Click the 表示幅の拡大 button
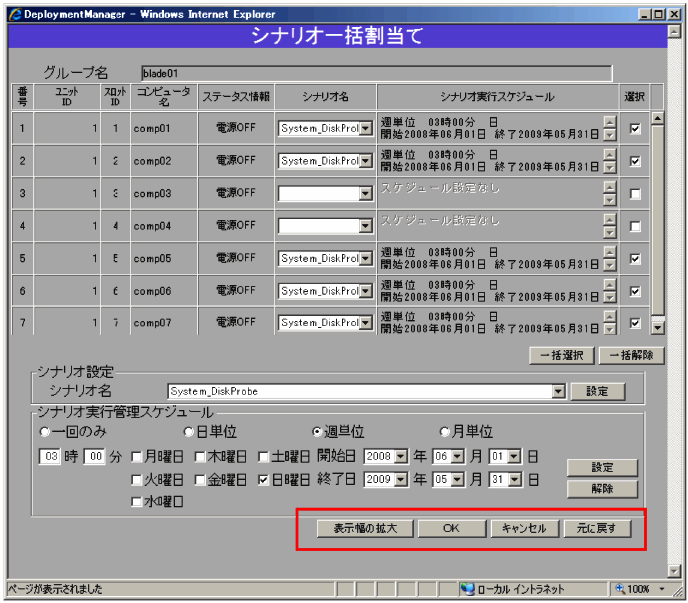This screenshot has height=603, width=688. [365, 528]
